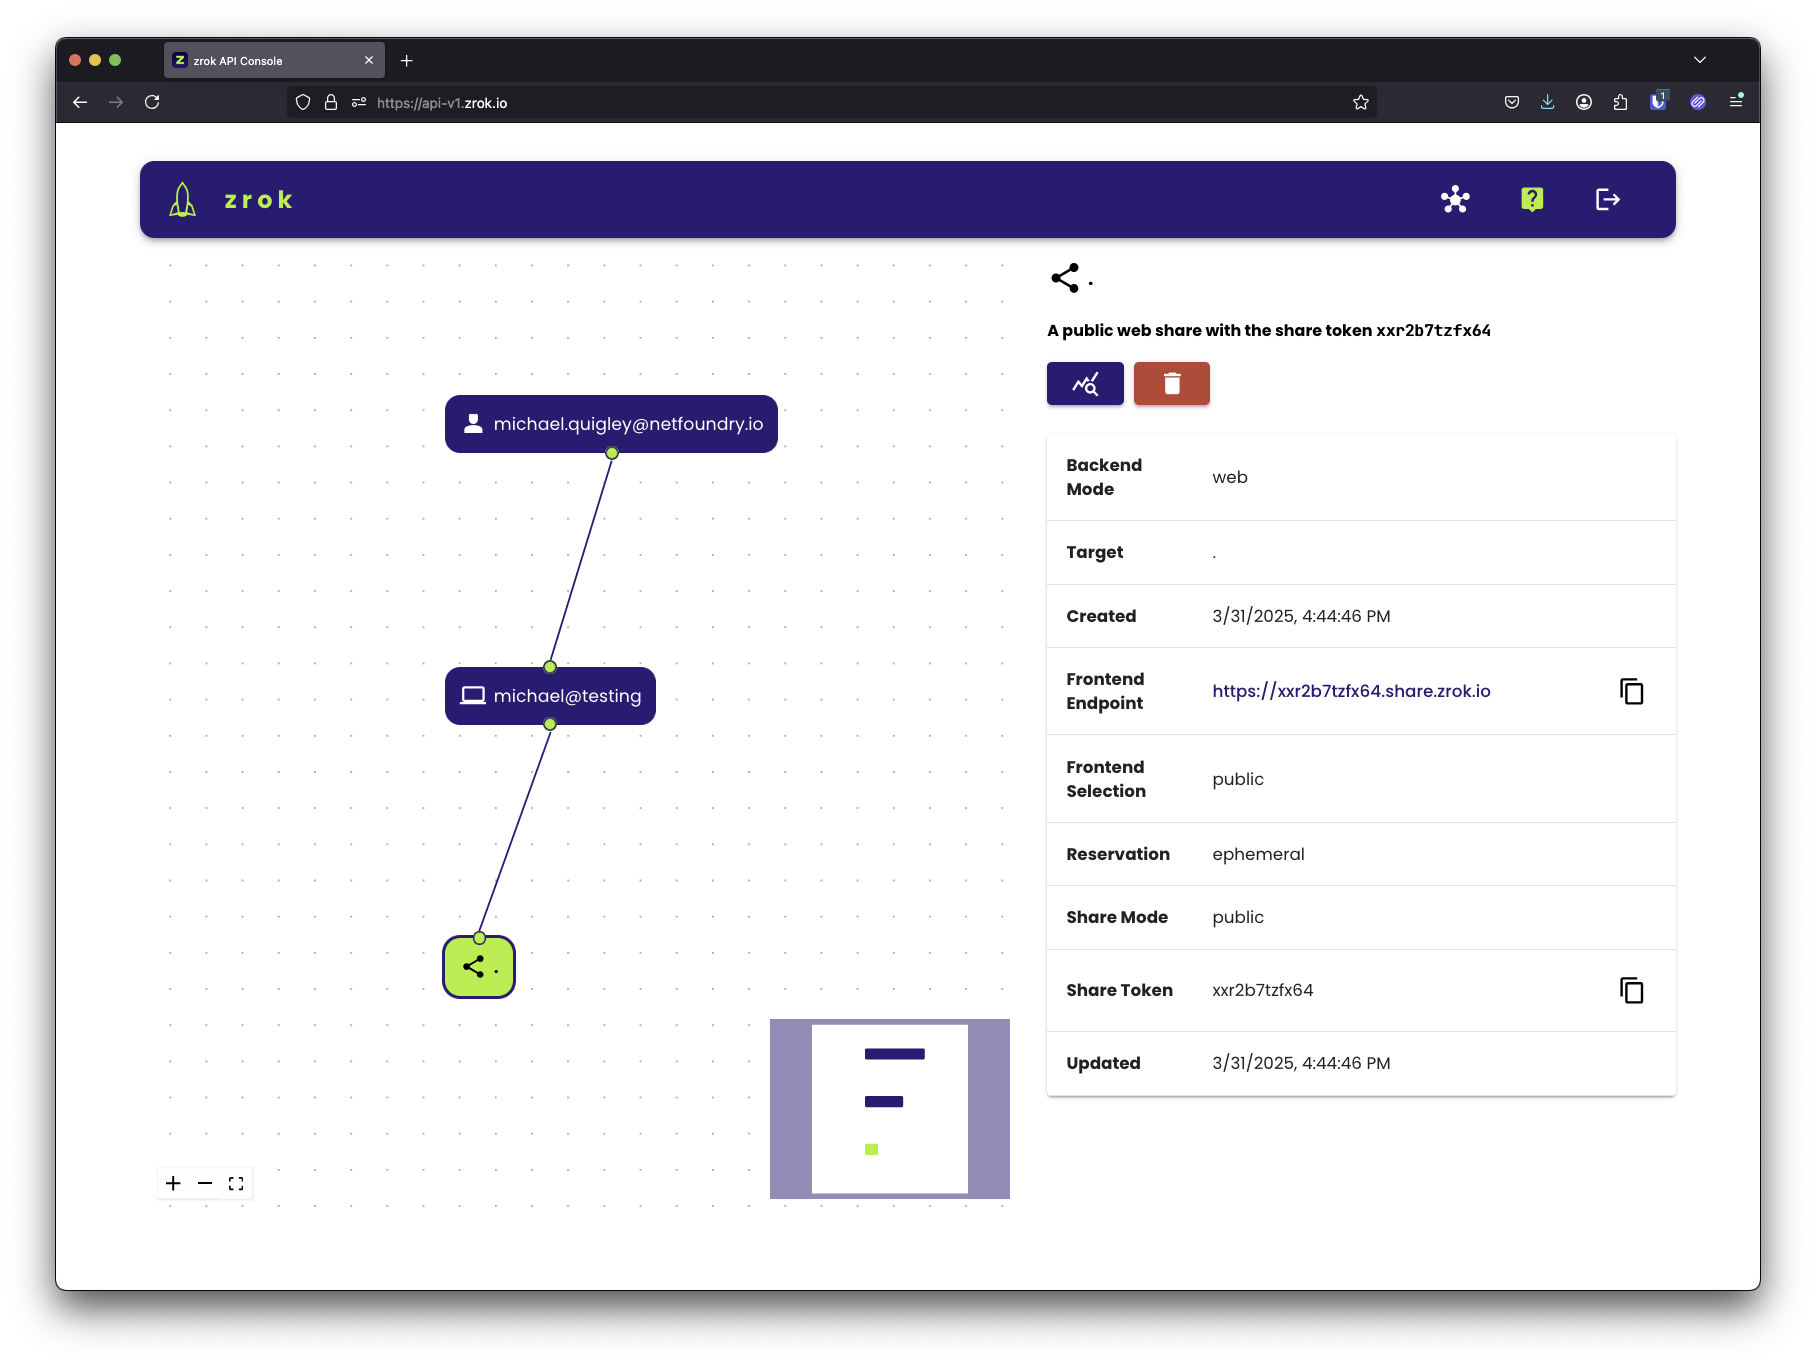Copy the Frontend Endpoint URL

[1631, 691]
